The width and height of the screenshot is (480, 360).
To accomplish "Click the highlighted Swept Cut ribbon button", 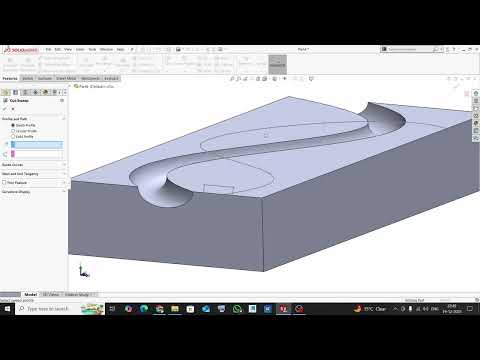I will (x=277, y=64).
